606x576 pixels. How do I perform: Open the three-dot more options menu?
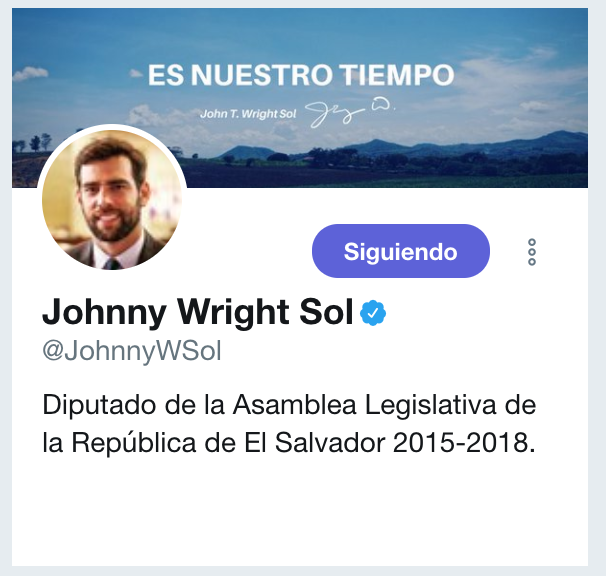click(x=532, y=252)
